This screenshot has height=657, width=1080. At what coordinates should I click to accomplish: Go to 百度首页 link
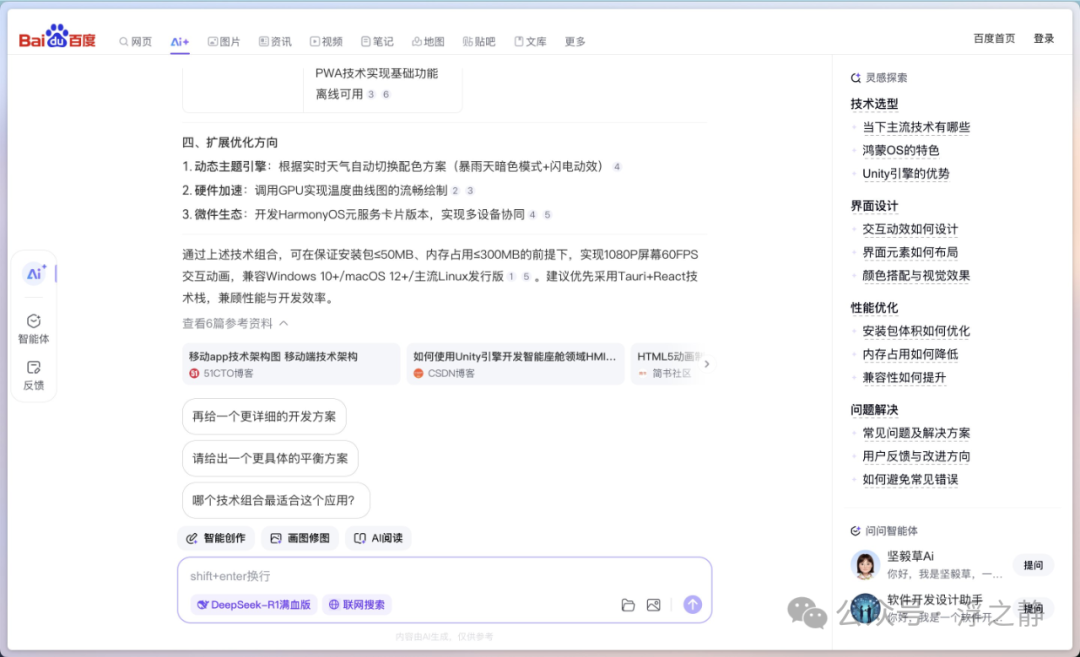(994, 39)
